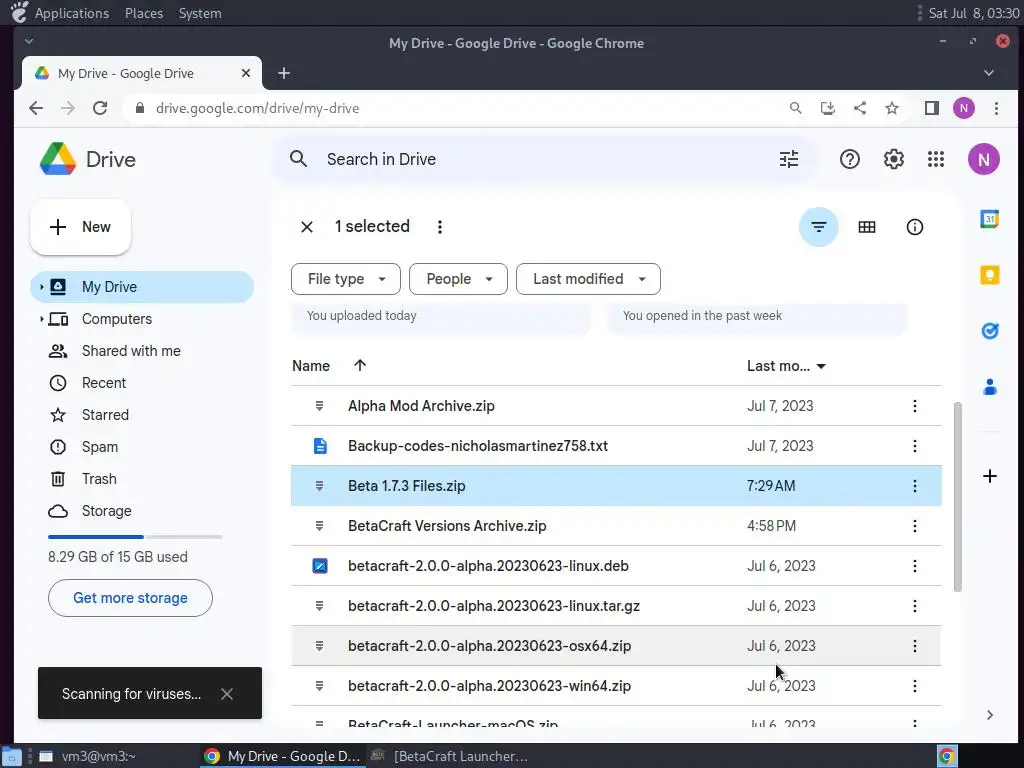Share this page from address bar
This screenshot has width=1024, height=768.
pos(859,108)
